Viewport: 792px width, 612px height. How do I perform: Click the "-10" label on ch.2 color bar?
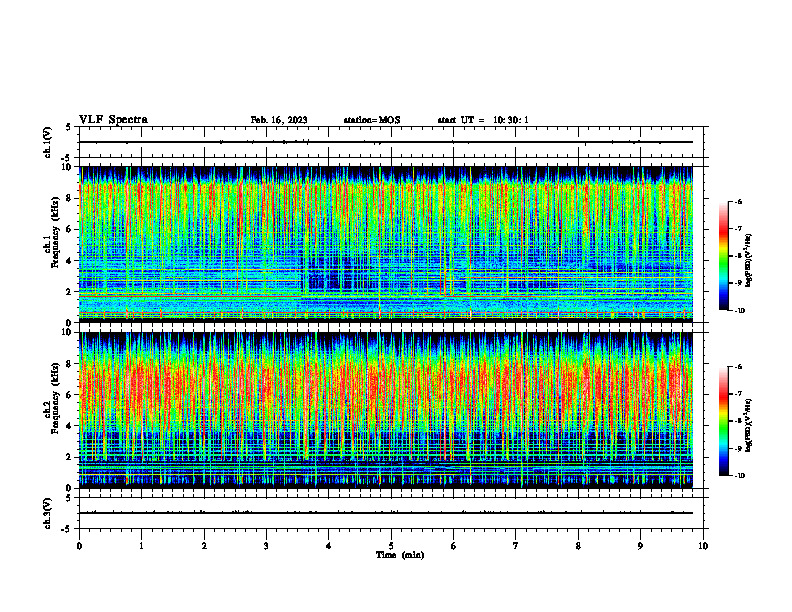[739, 476]
